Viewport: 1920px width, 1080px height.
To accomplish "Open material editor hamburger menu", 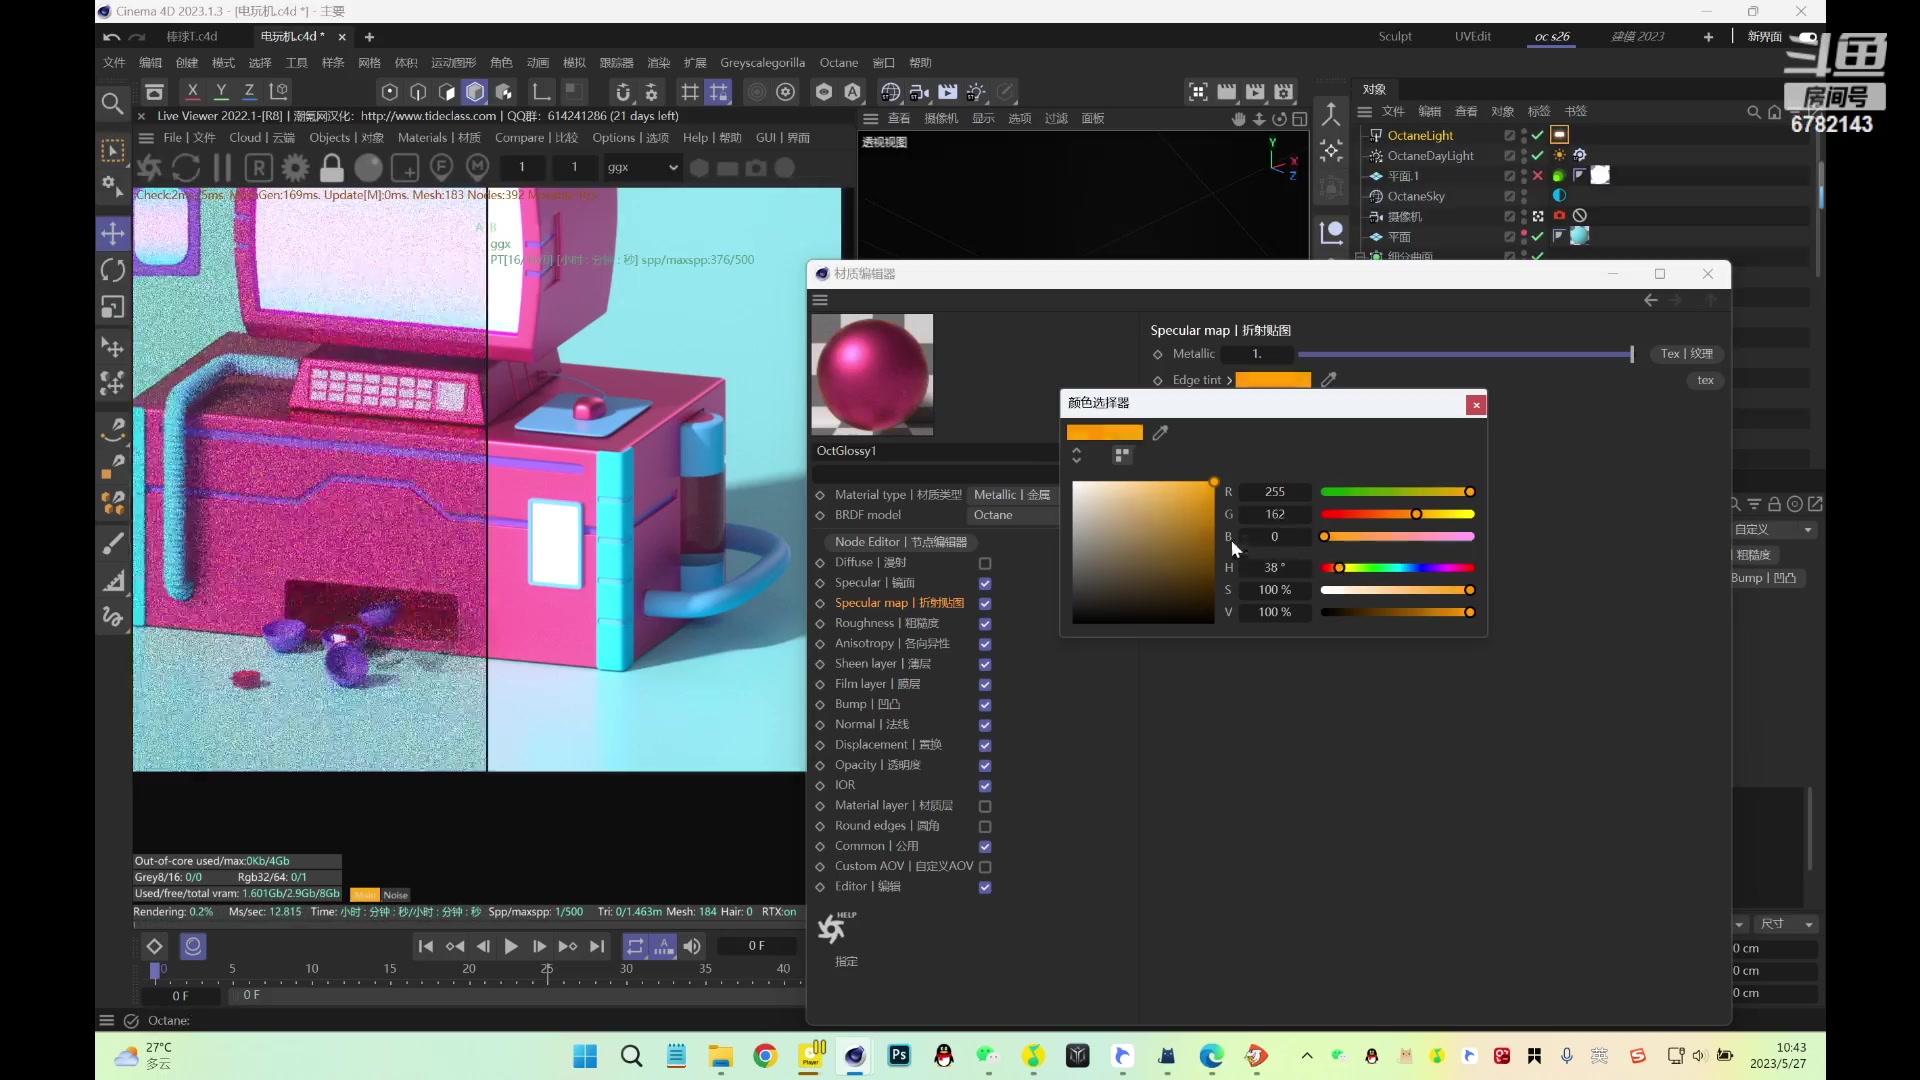I will 821,300.
